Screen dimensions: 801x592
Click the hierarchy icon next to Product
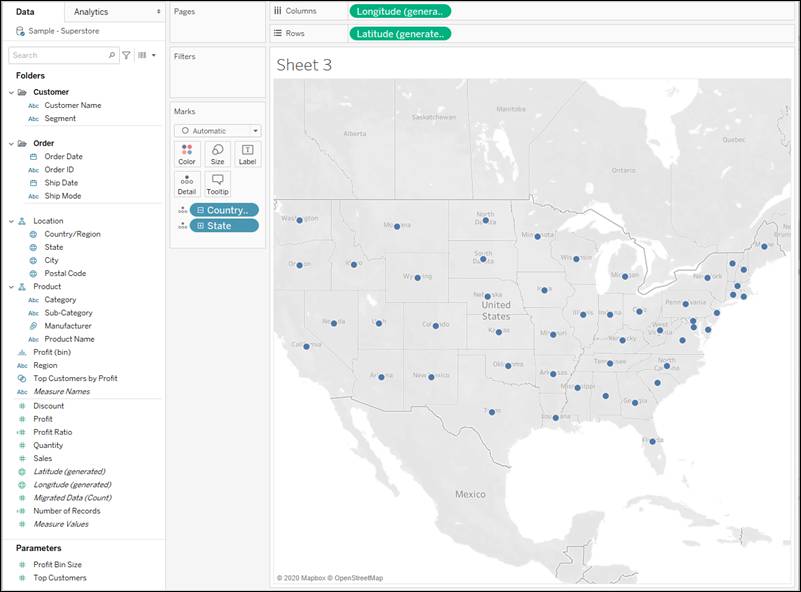22,287
